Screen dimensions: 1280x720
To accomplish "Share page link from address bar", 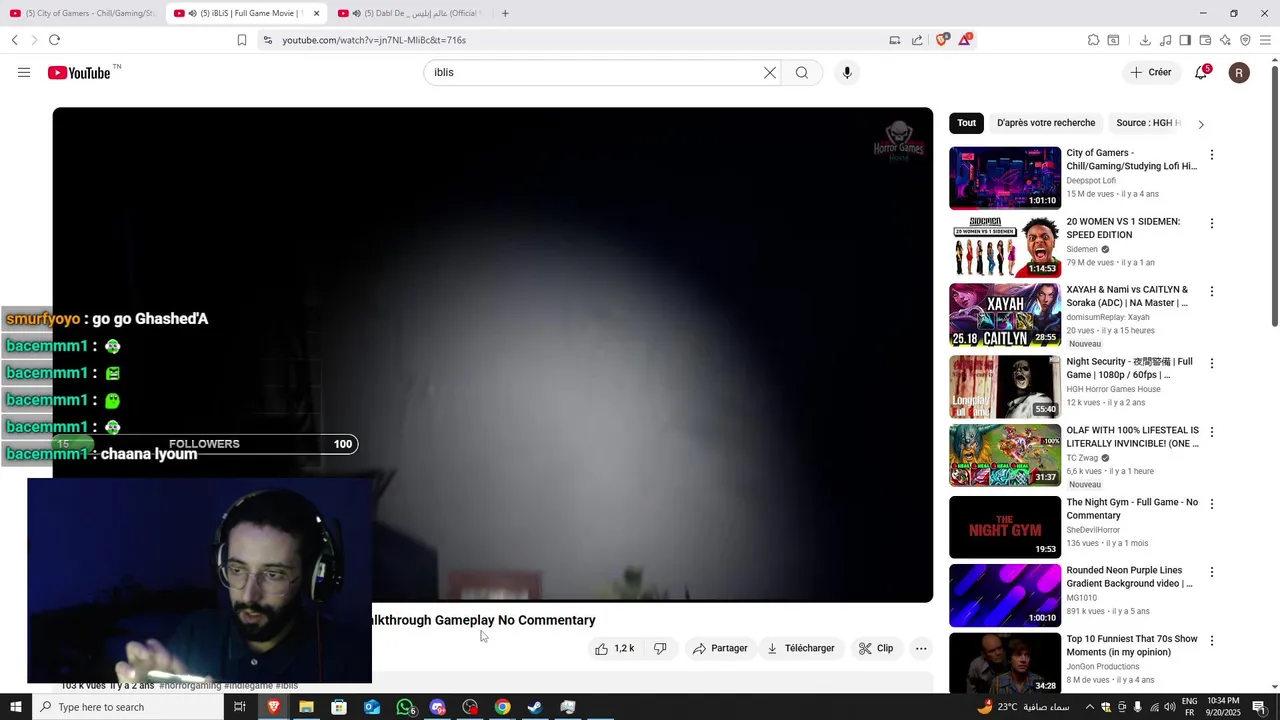I will [x=917, y=40].
